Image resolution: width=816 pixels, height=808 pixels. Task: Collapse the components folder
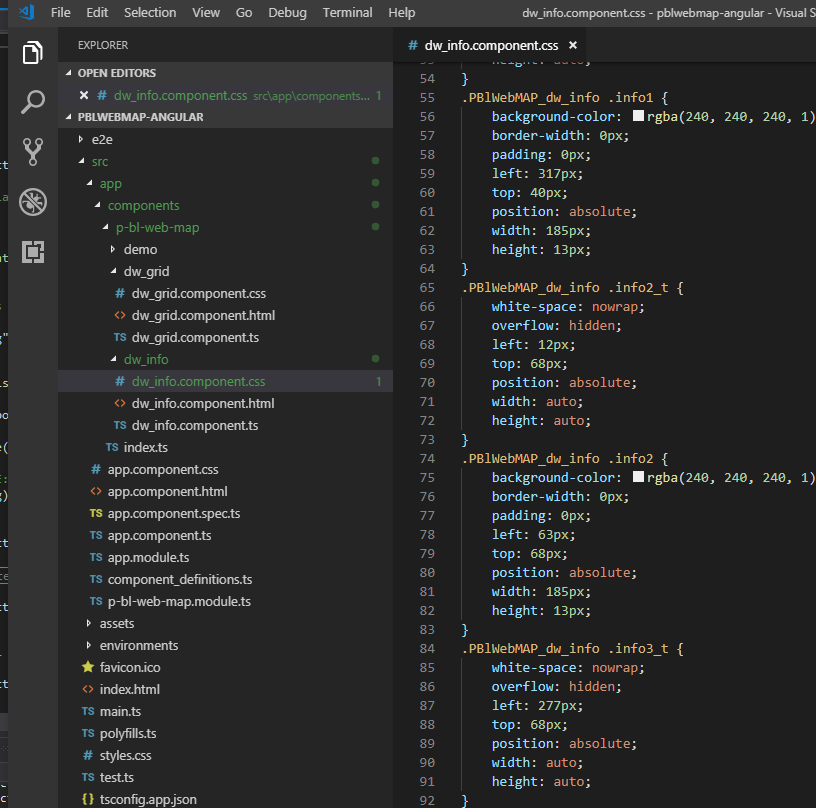click(x=98, y=205)
